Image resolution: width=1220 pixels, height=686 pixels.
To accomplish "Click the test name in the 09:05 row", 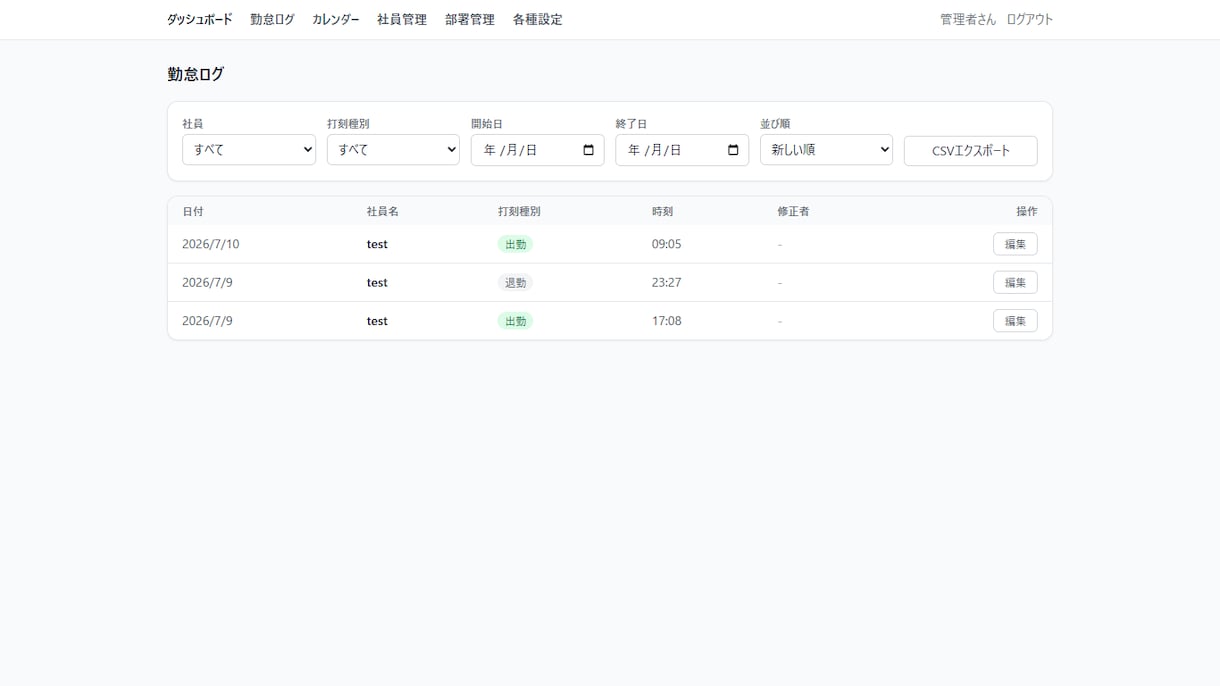I will (377, 244).
